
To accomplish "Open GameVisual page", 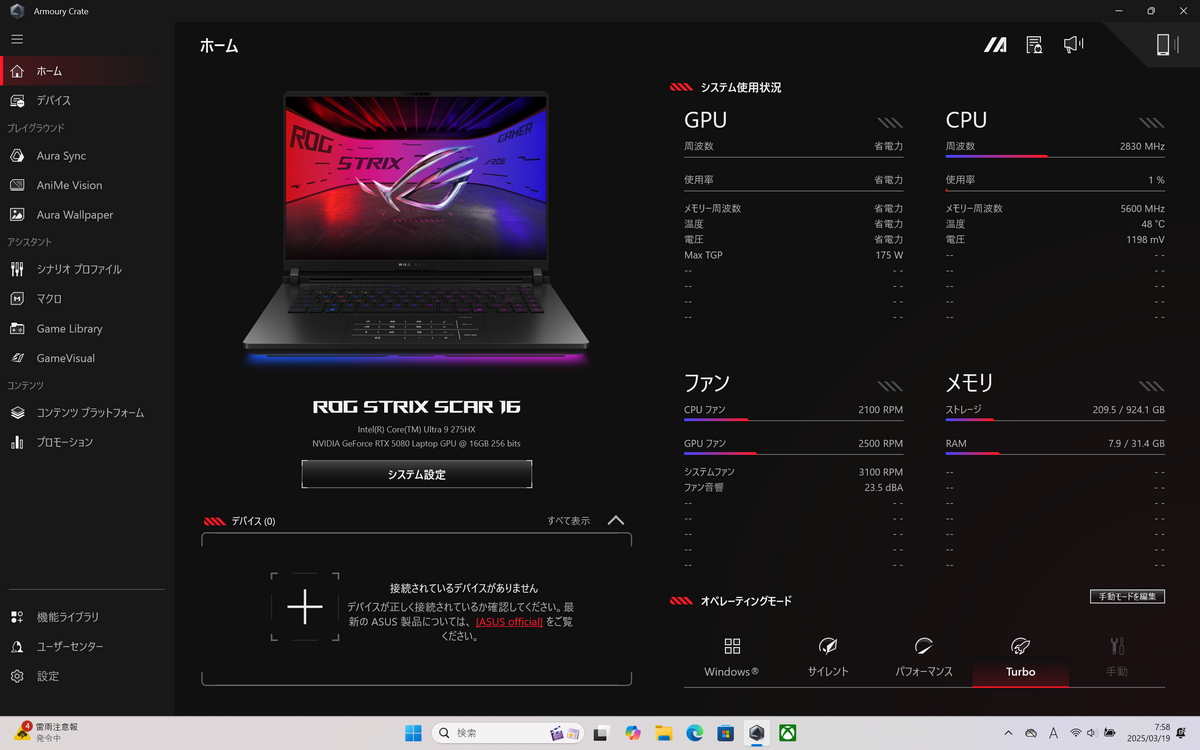I will coord(87,358).
